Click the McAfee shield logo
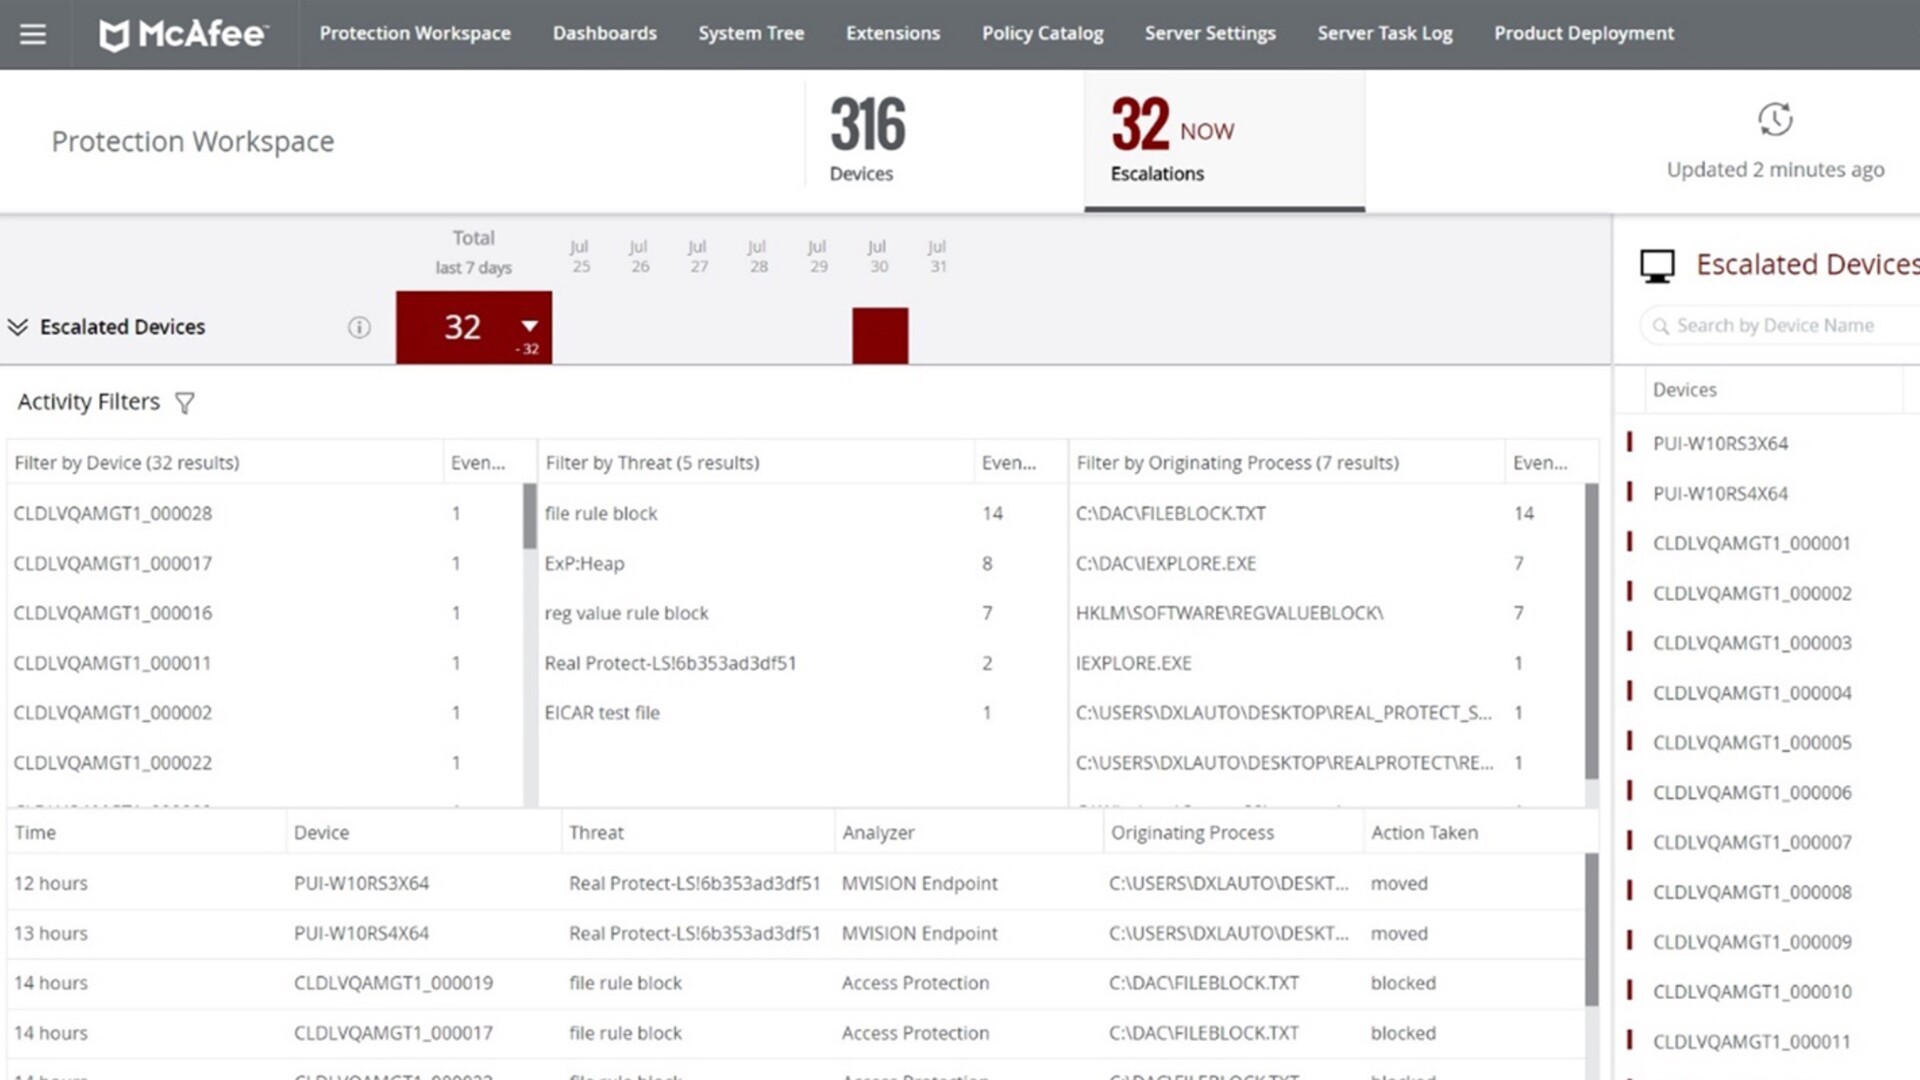Screen dimensions: 1920x1080 [x=116, y=33]
